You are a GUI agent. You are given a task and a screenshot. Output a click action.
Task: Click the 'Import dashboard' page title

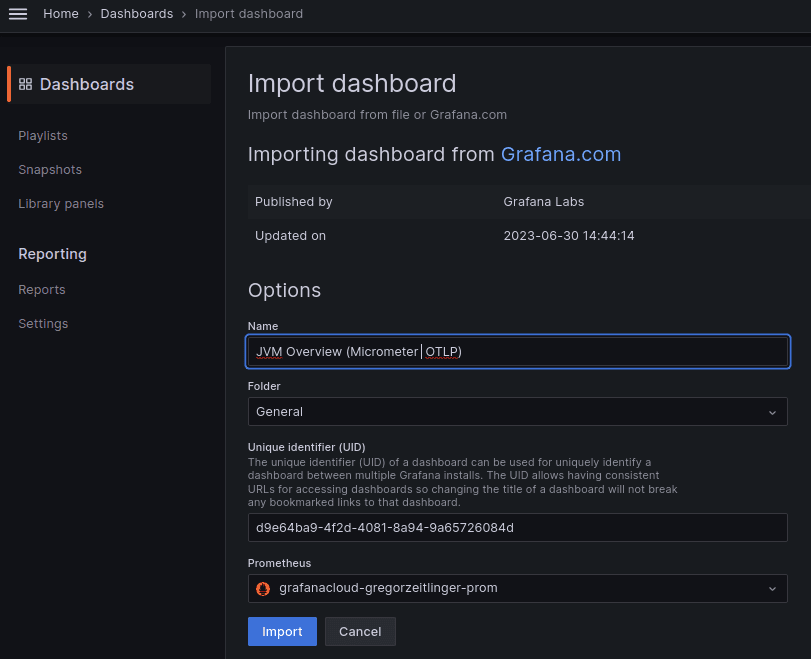352,83
